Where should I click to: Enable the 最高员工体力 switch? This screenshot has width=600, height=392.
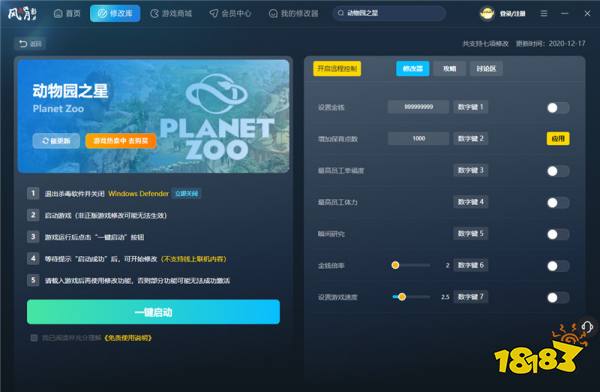558,203
